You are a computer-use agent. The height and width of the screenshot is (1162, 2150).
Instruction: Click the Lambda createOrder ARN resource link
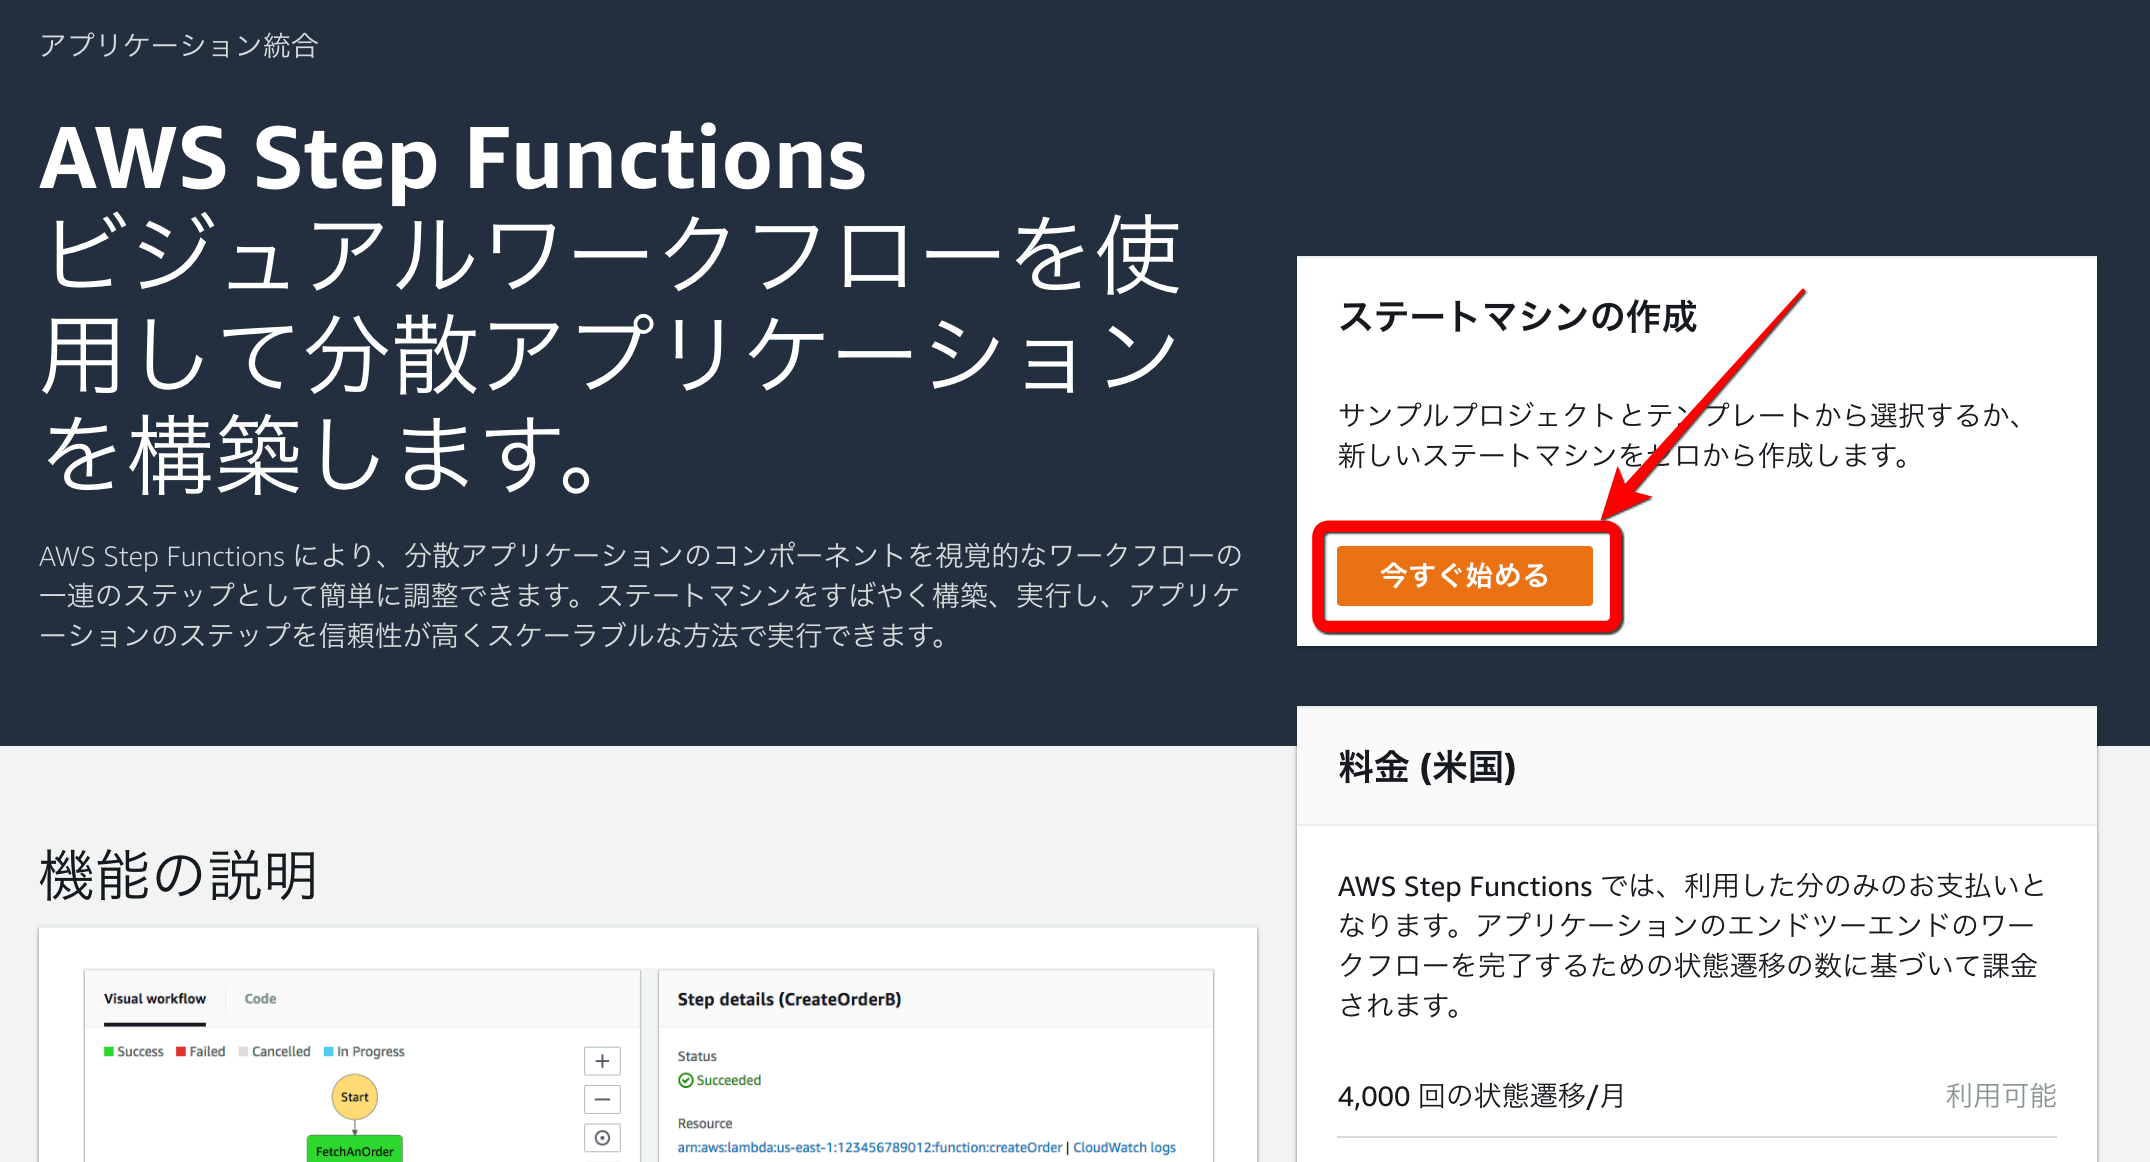coord(868,1147)
